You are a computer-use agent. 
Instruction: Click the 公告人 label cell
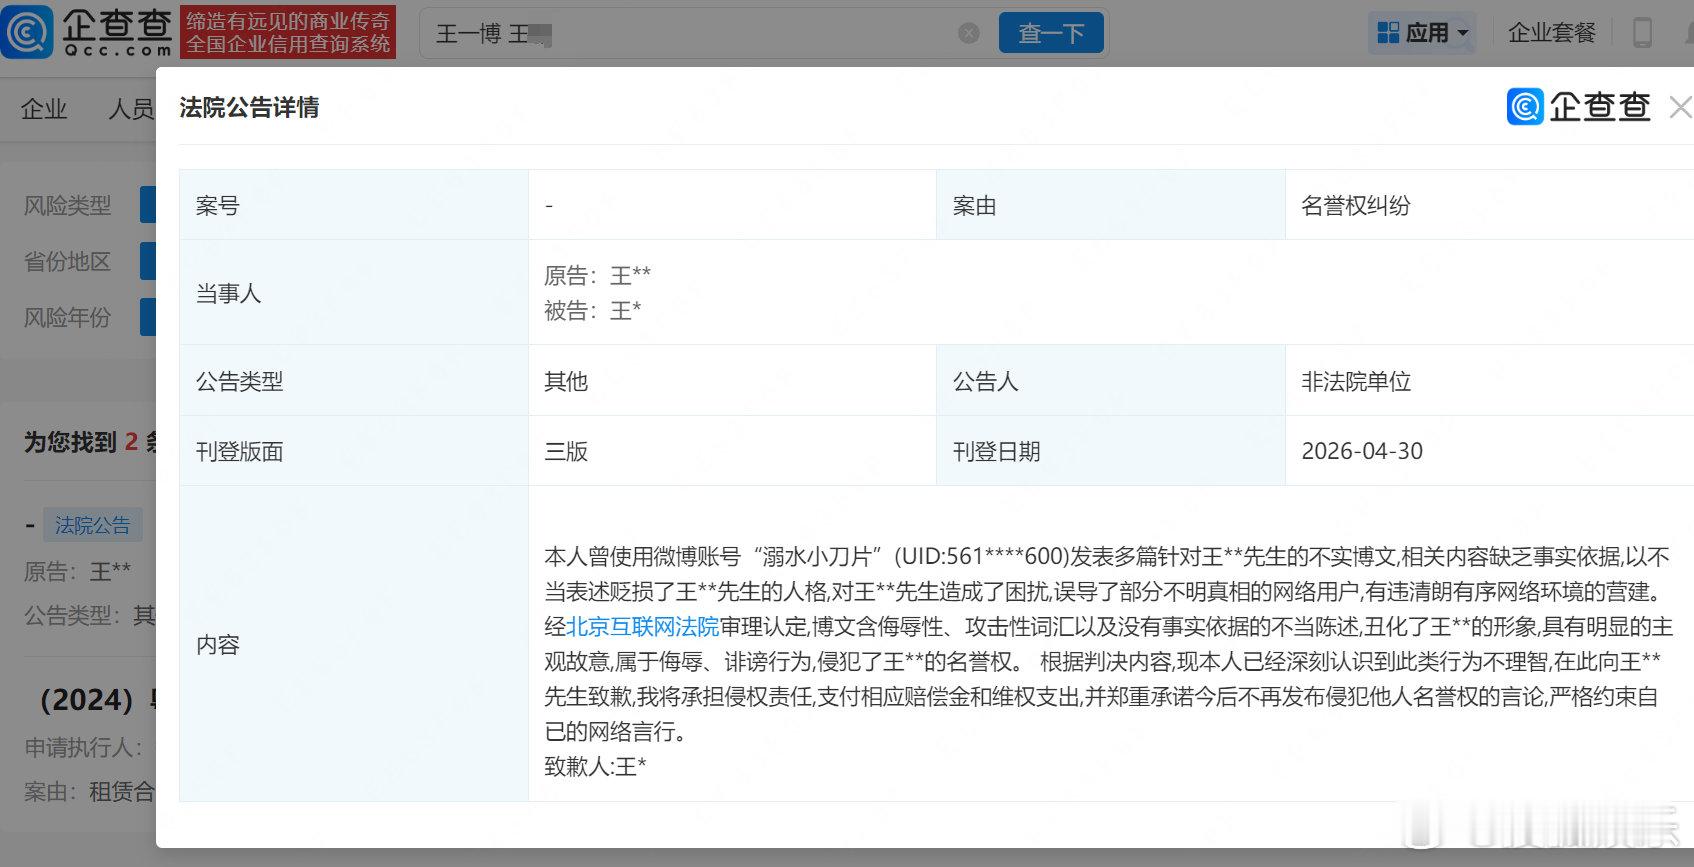tap(1111, 381)
